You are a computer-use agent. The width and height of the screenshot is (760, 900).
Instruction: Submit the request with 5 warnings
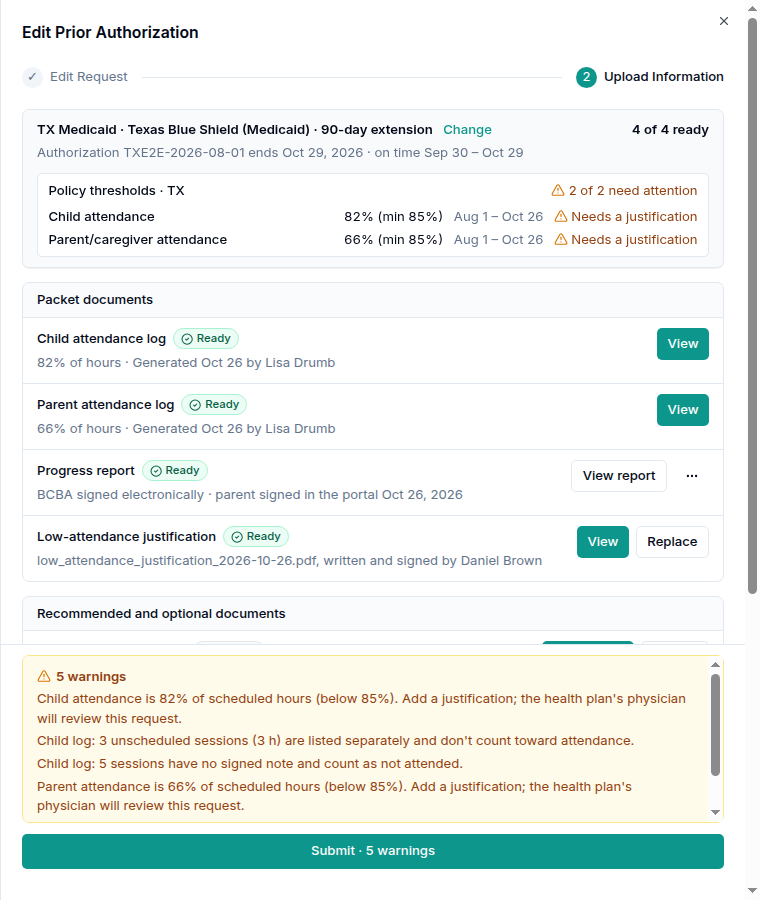373,851
